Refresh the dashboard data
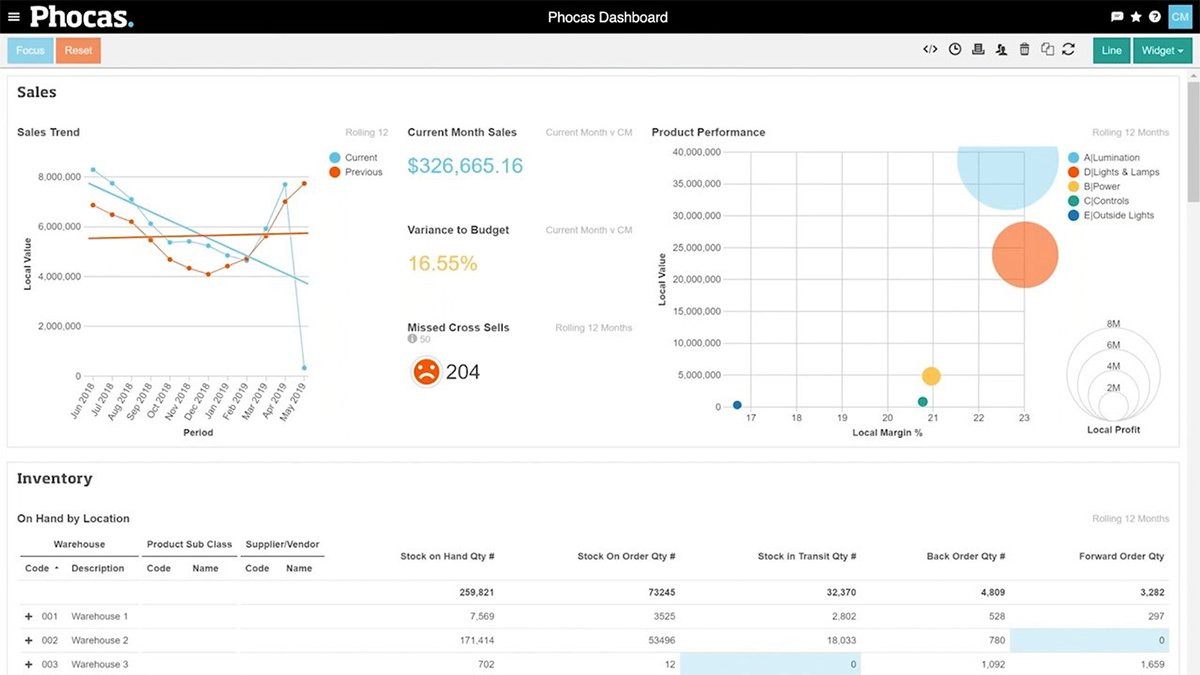 point(1069,48)
